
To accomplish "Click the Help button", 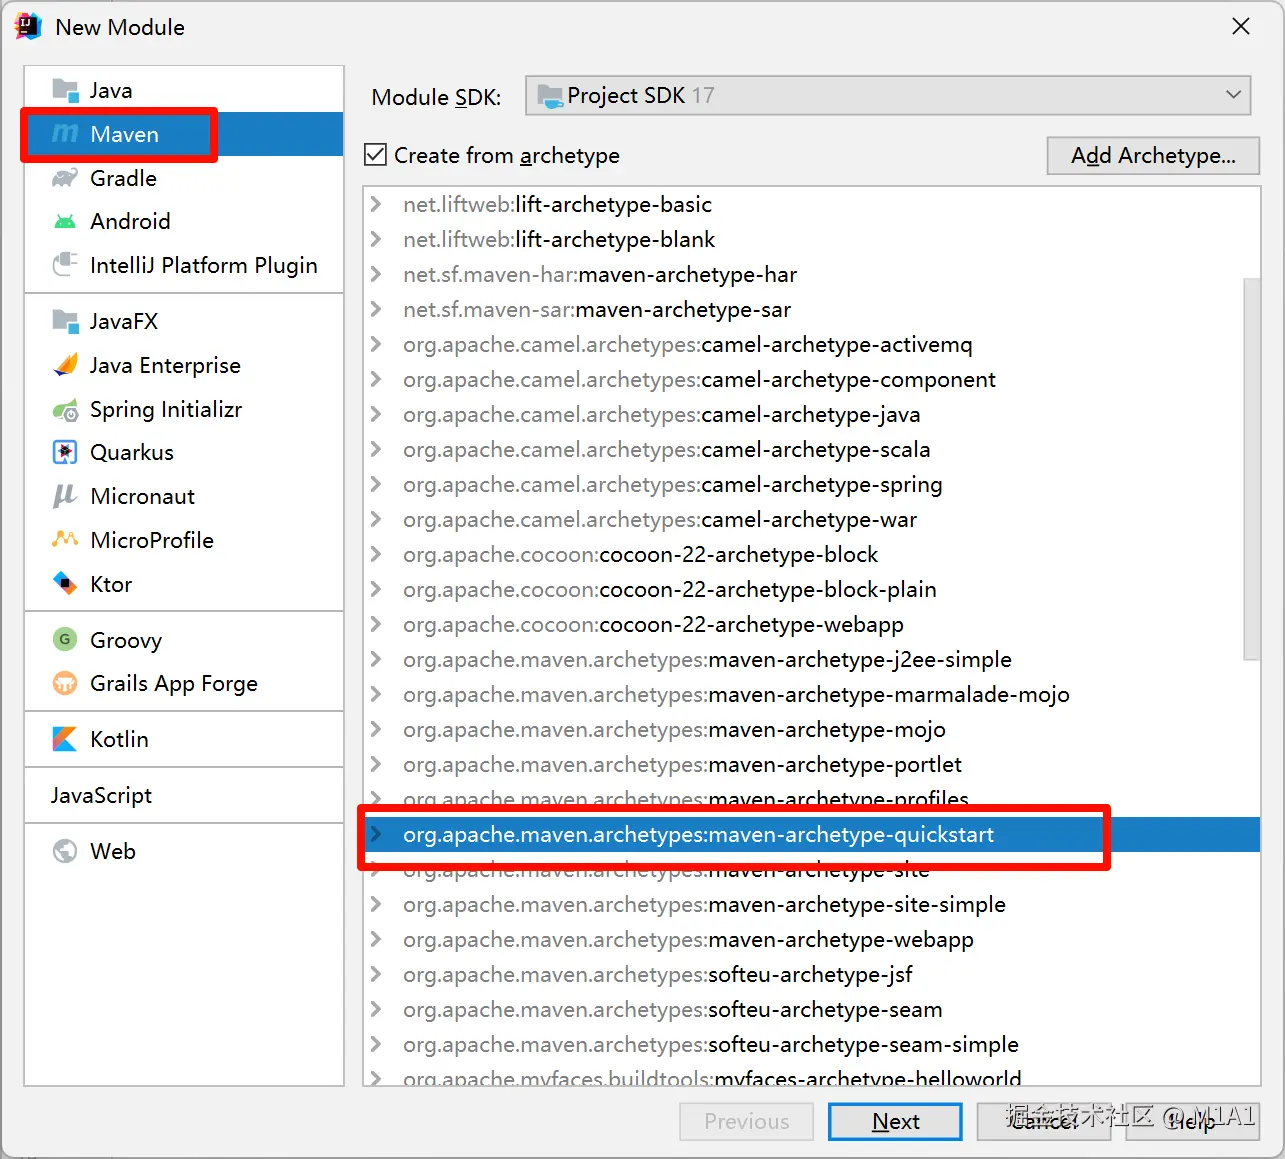I will click(1192, 1121).
